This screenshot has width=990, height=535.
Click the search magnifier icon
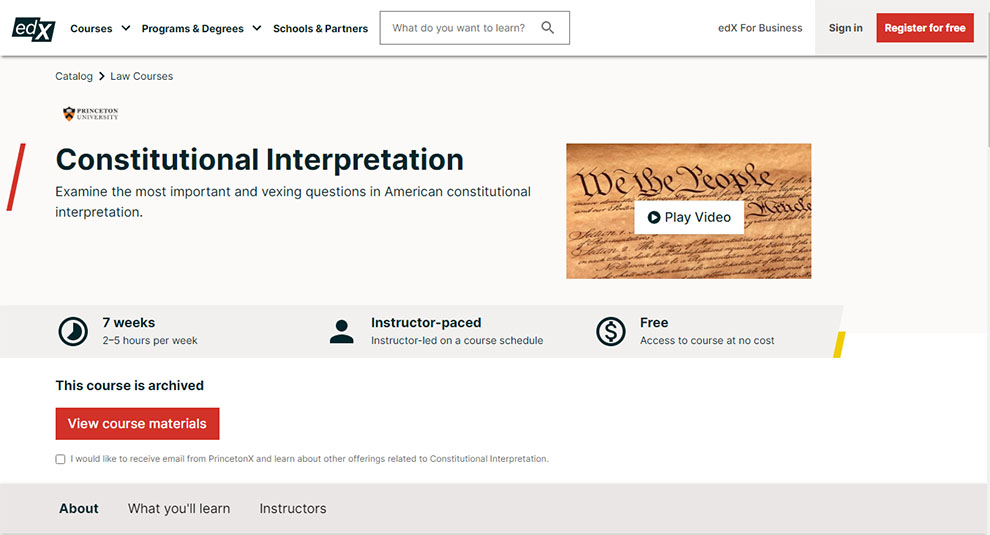coord(547,28)
